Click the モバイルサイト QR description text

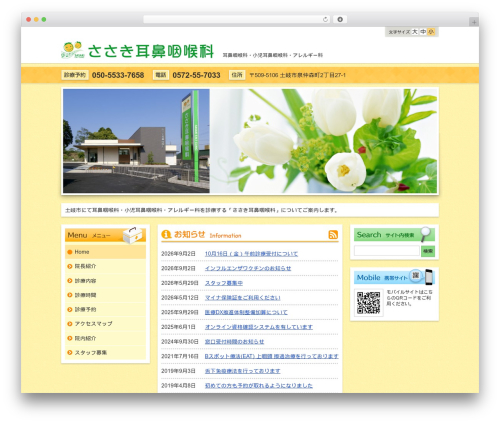click(x=410, y=298)
